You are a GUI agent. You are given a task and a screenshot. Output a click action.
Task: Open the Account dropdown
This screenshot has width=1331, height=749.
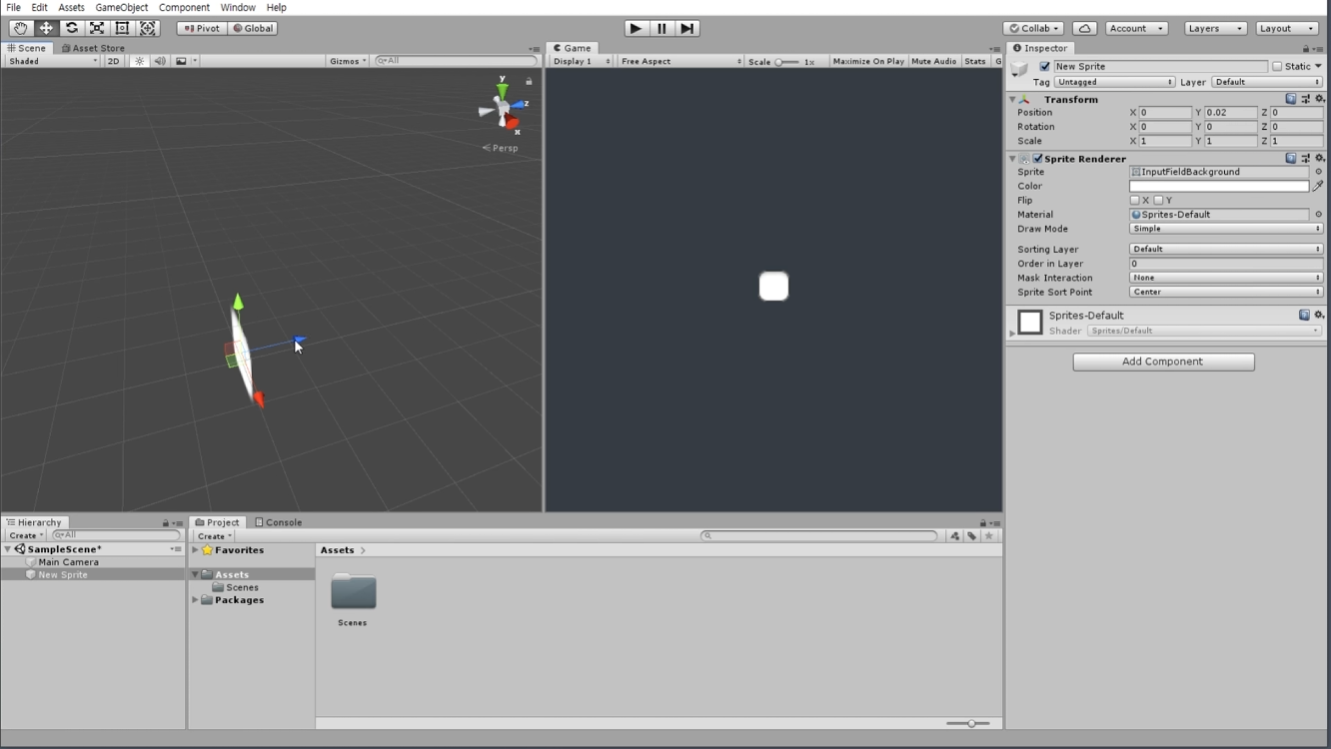click(1137, 28)
